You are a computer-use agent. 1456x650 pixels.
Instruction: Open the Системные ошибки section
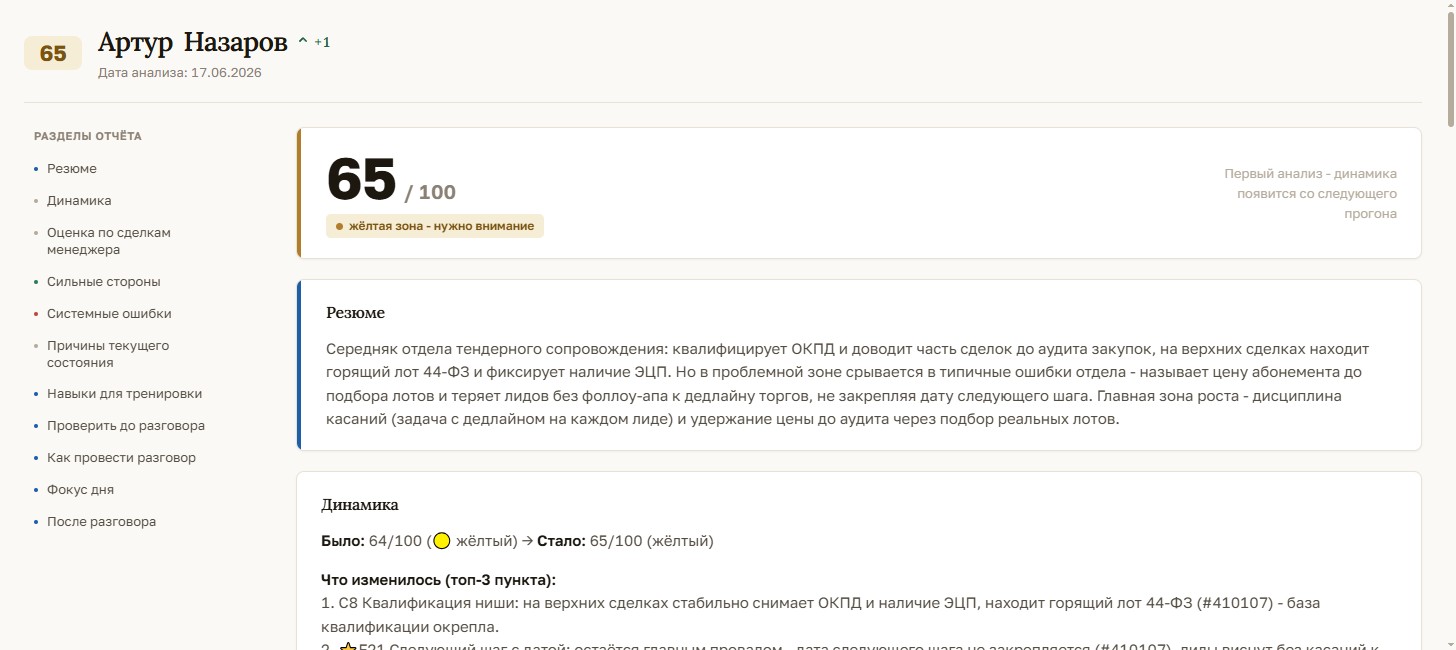(x=109, y=314)
